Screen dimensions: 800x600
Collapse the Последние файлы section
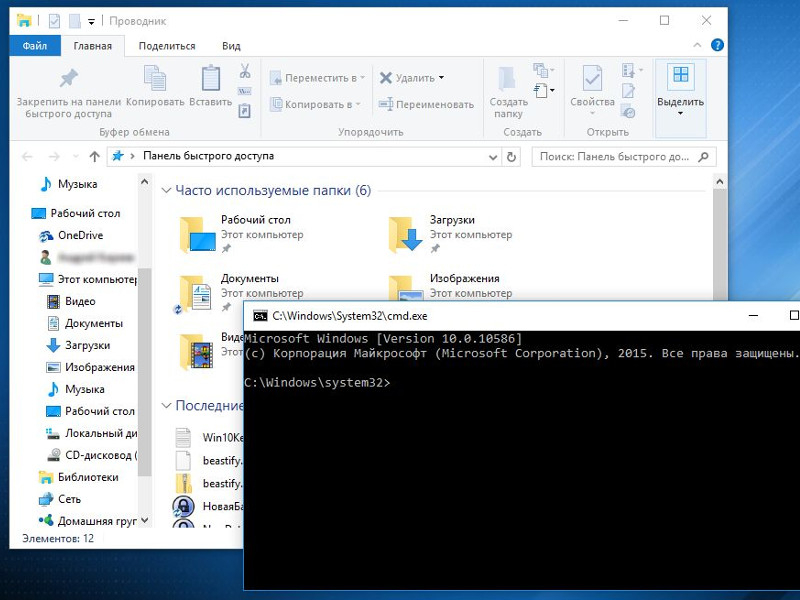point(166,406)
